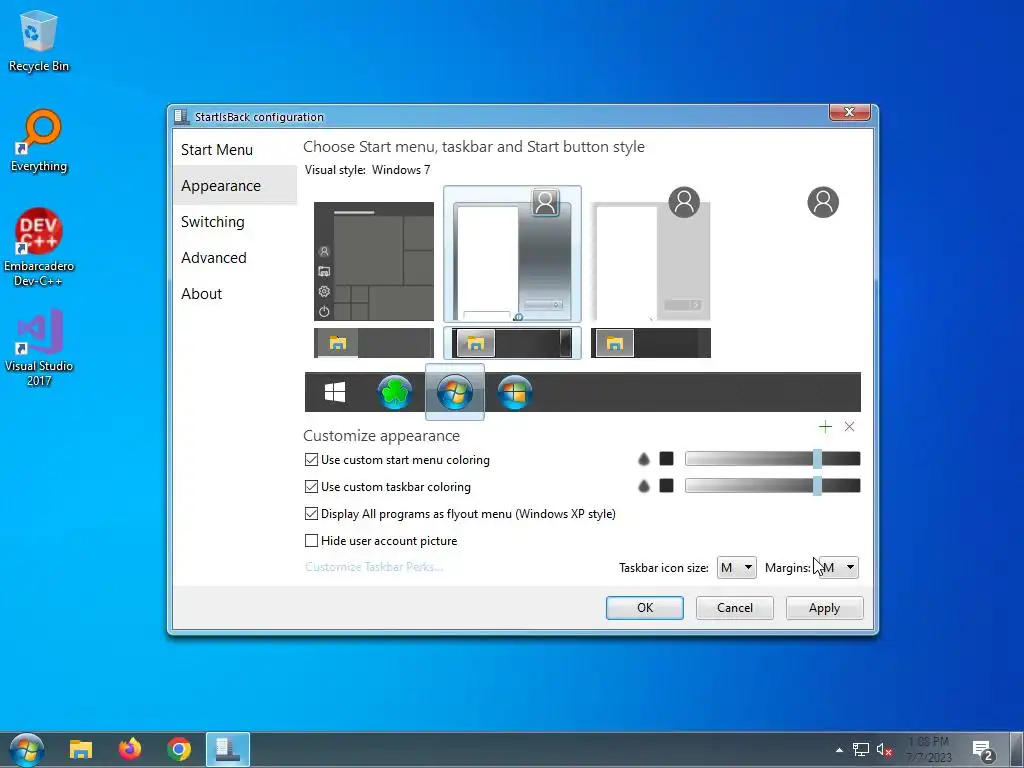The image size is (1024, 768).
Task: Select the Windows 7 glass taskbar style thumbnail
Action: coord(512,343)
